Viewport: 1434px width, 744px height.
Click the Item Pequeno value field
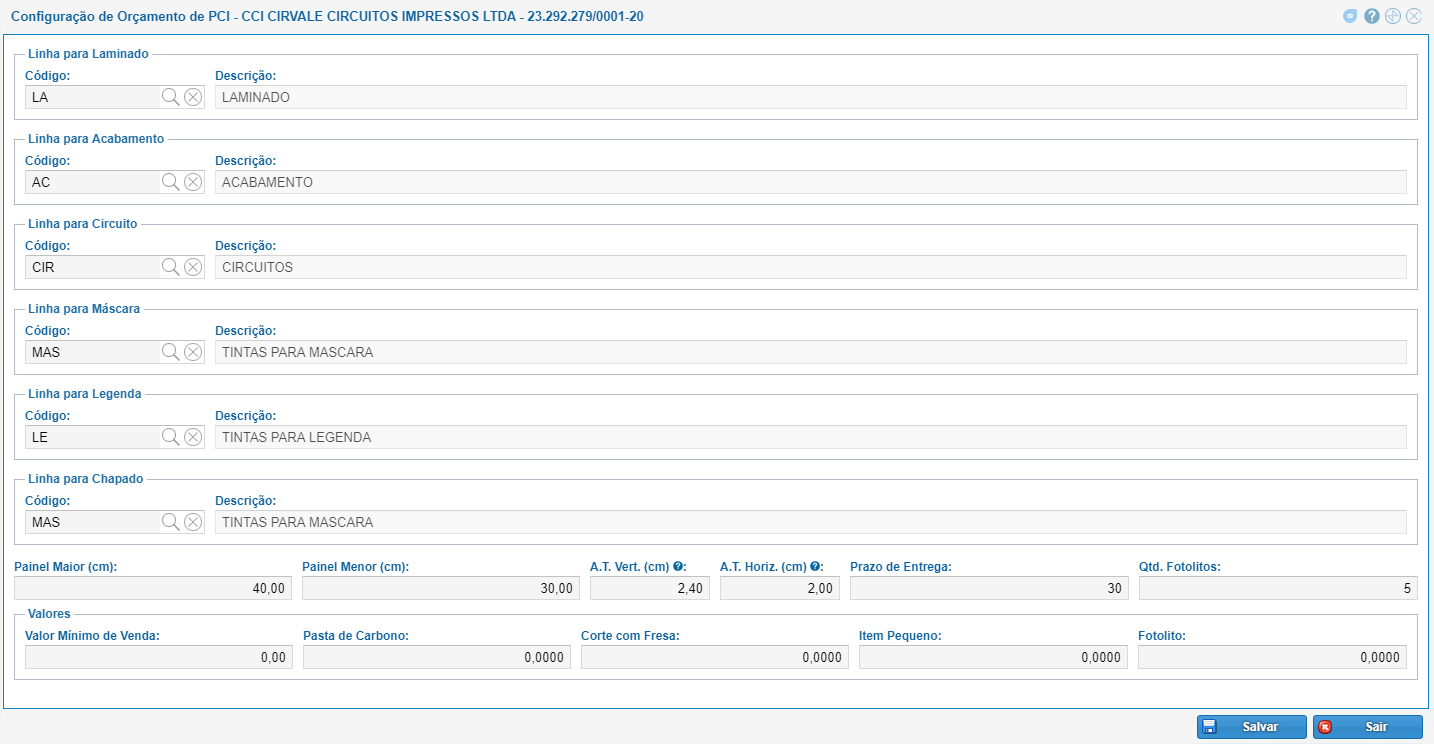click(x=993, y=657)
